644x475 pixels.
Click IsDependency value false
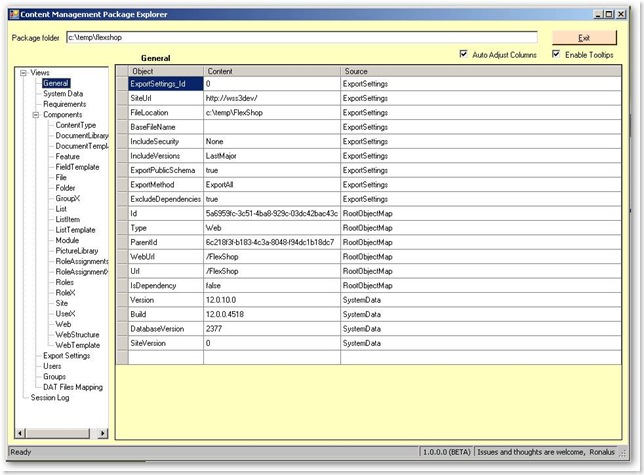coord(272,285)
